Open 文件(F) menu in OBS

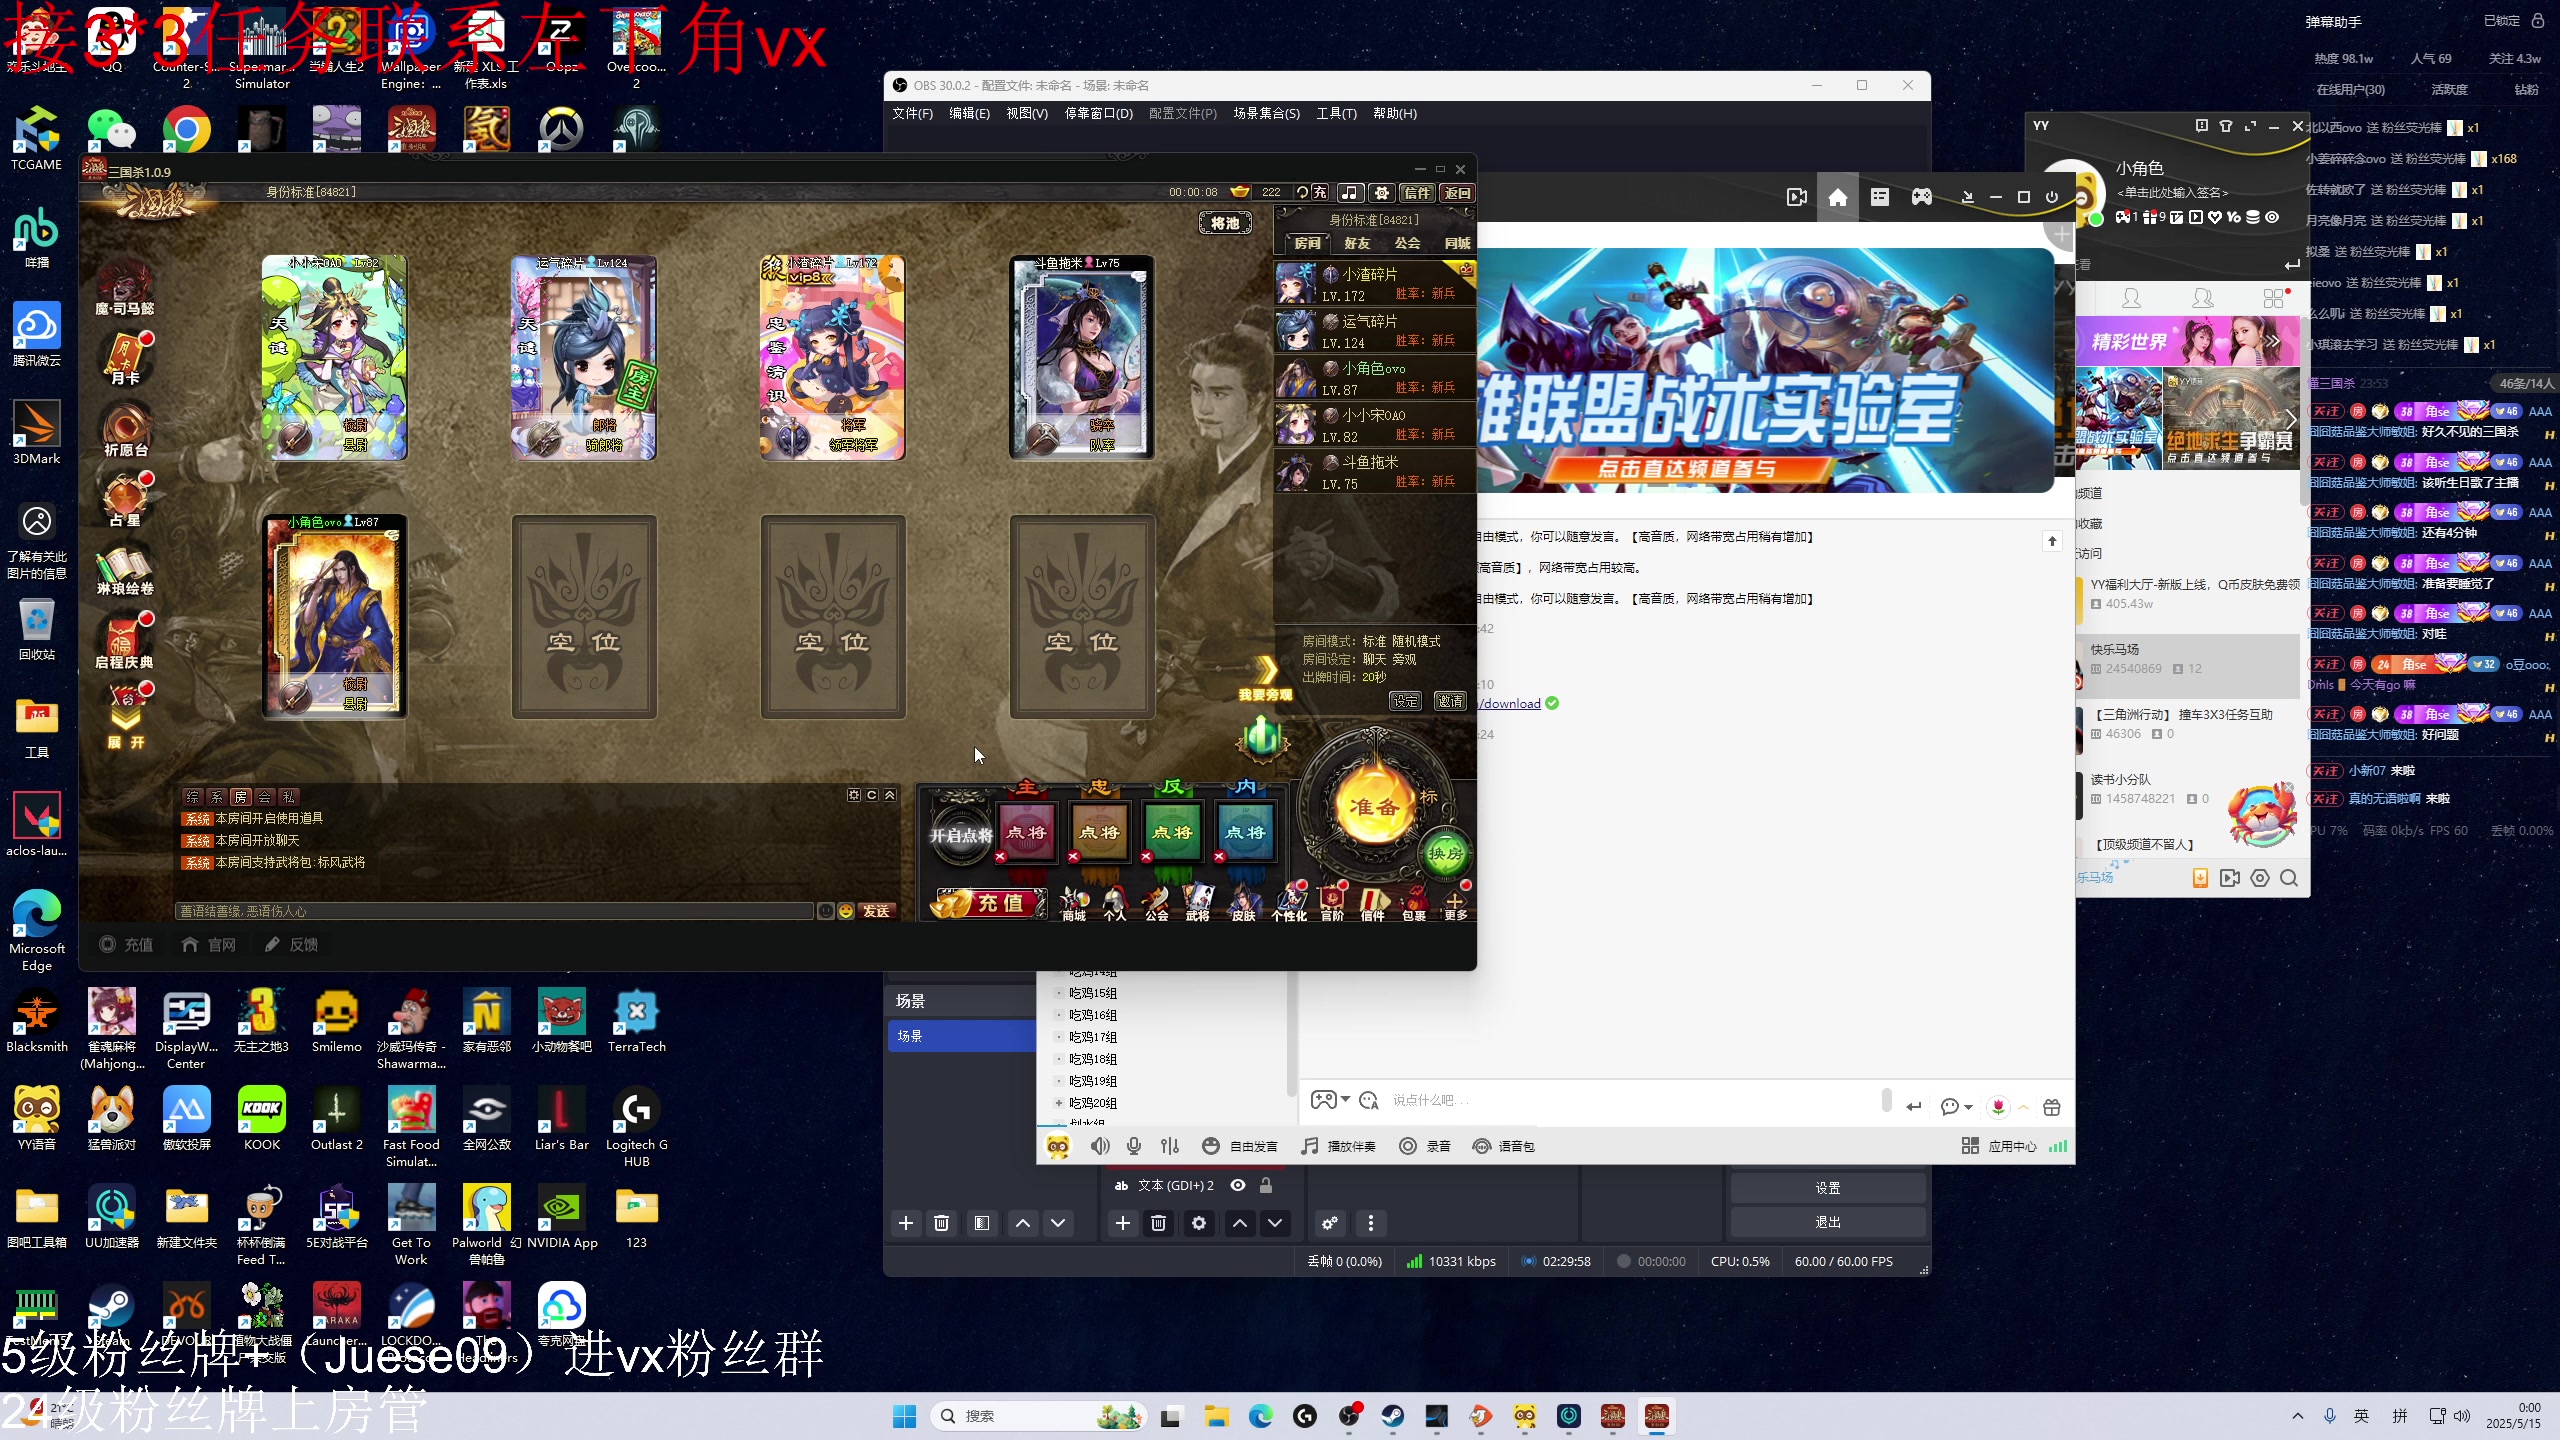[x=912, y=113]
